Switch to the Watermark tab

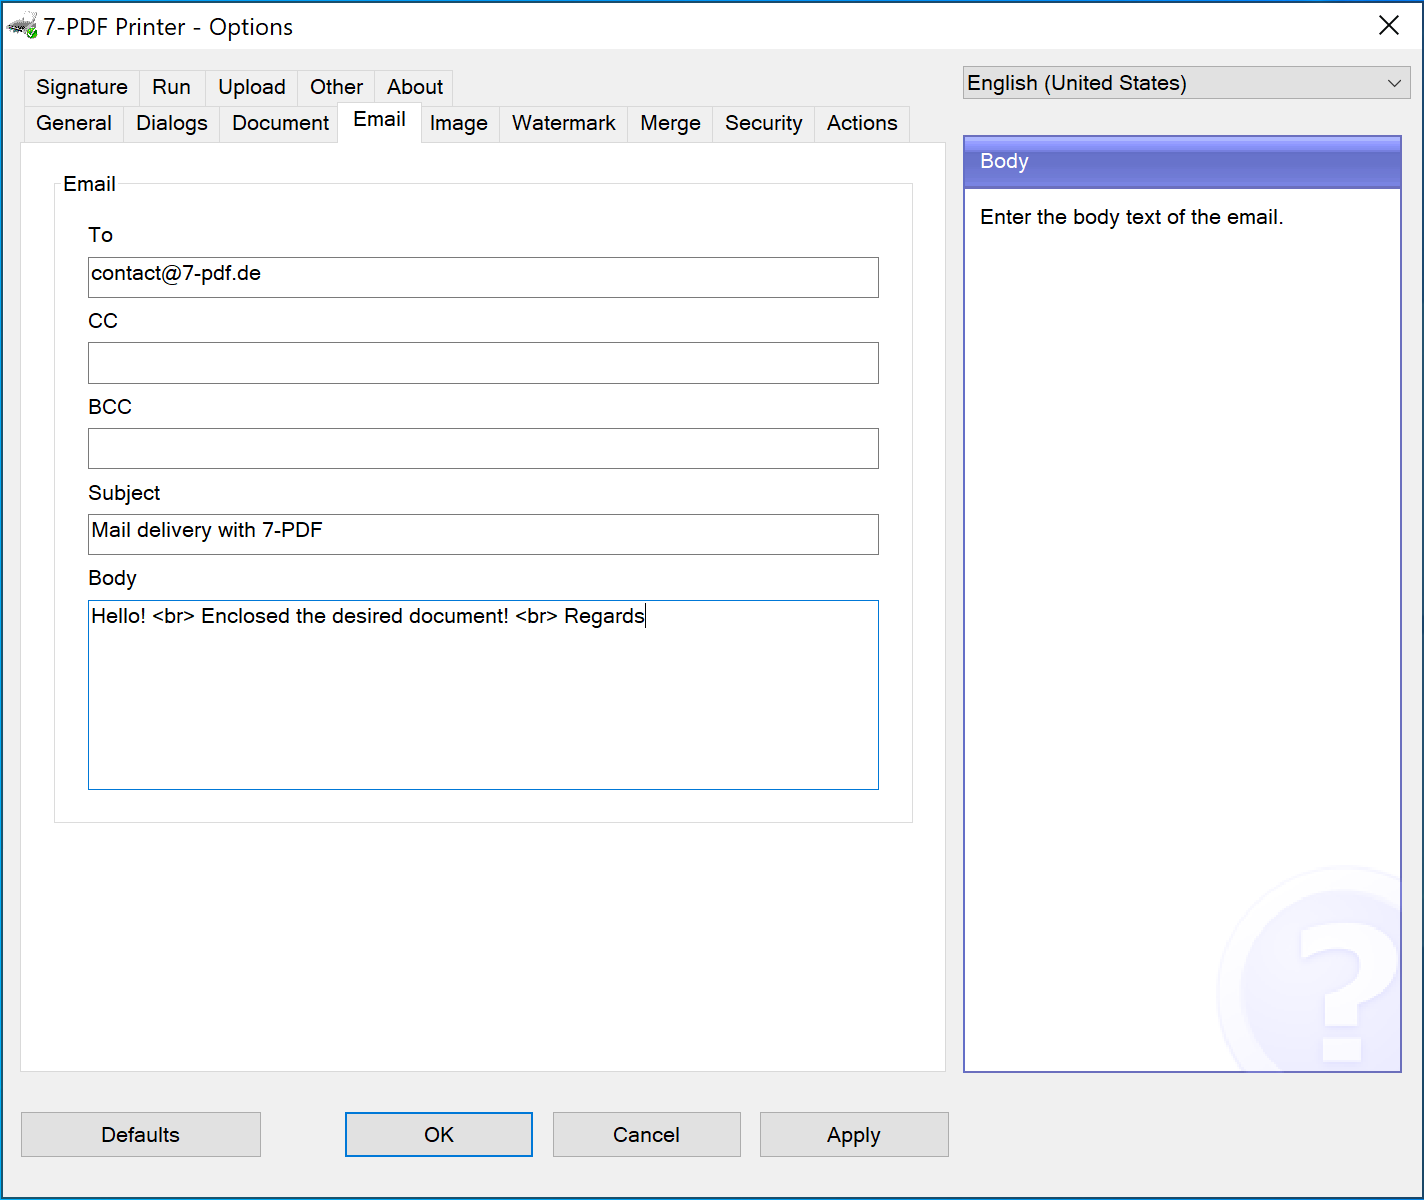(564, 123)
